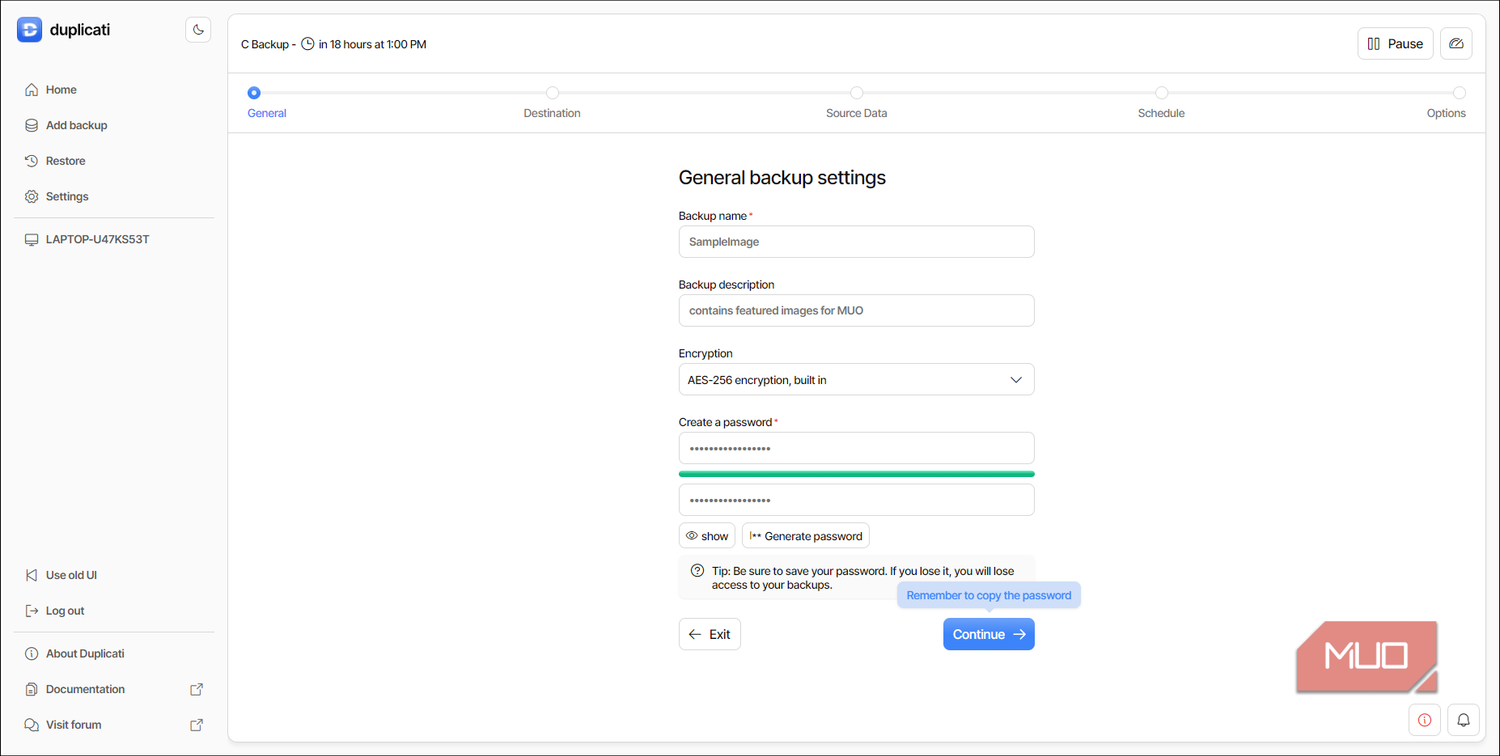Click the confirm password field
Screen dimensions: 1500x756
tap(856, 500)
